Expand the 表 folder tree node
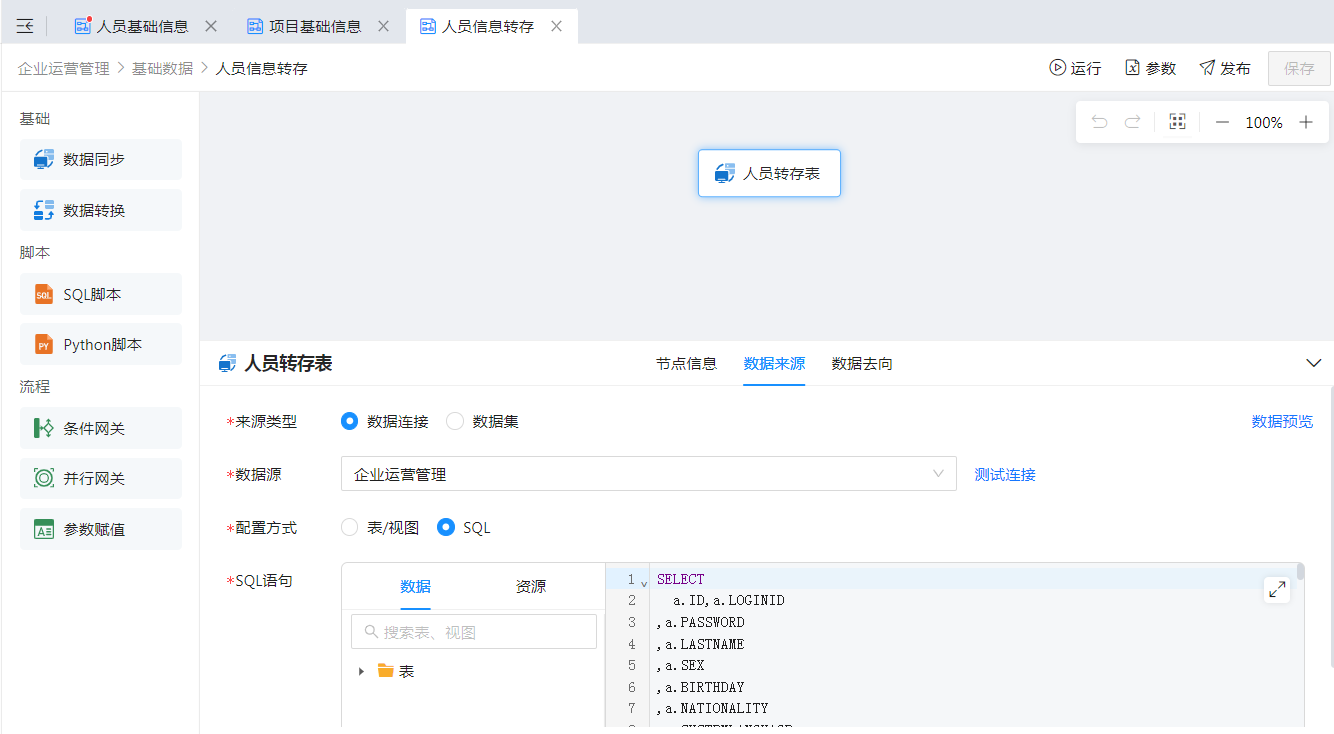The width and height of the screenshot is (1334, 734). coord(361,671)
